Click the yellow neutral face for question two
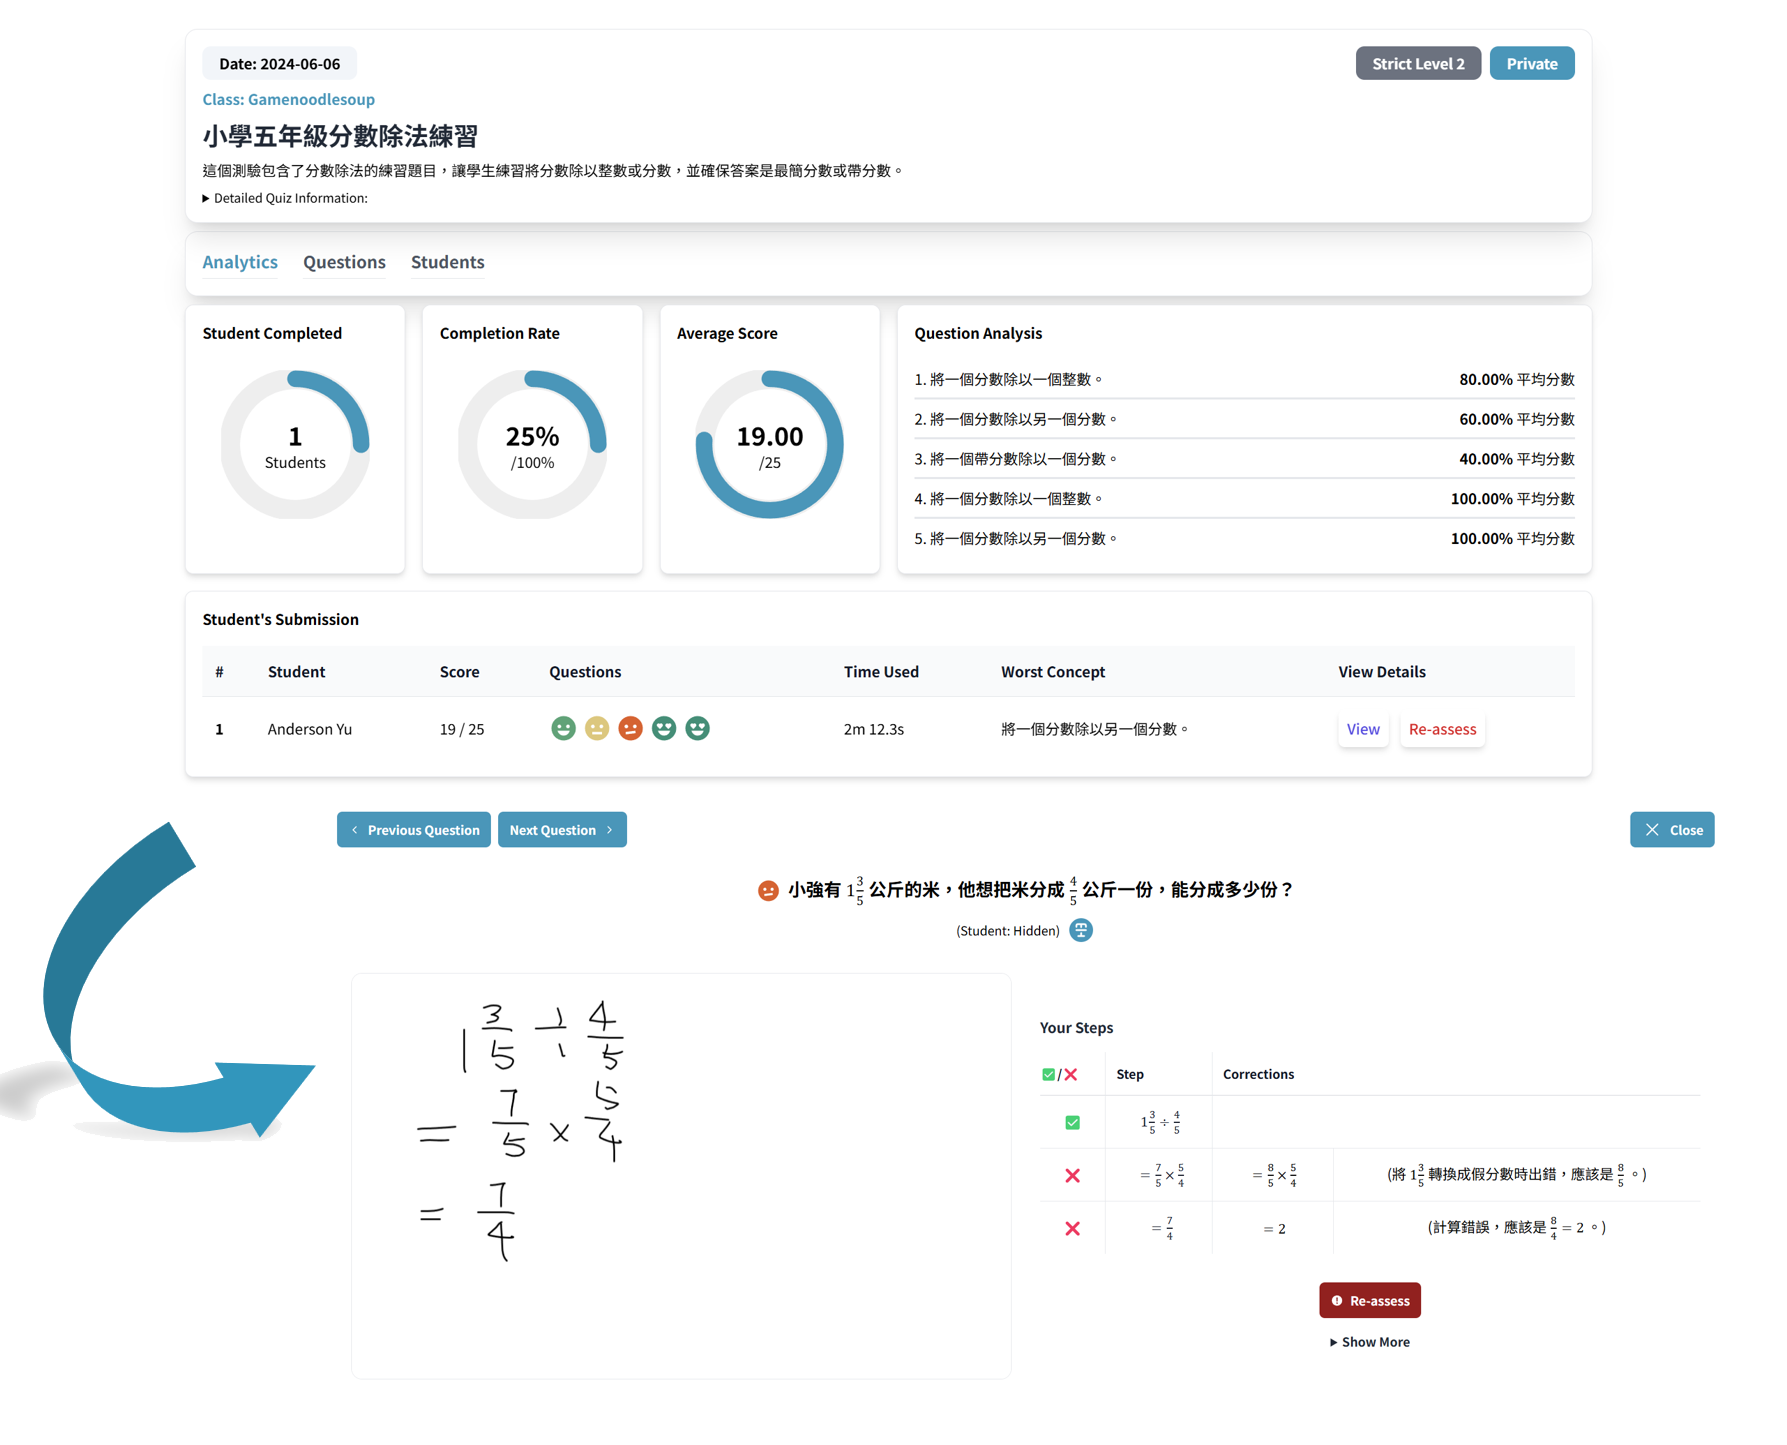This screenshot has height=1445, width=1787. click(x=597, y=729)
